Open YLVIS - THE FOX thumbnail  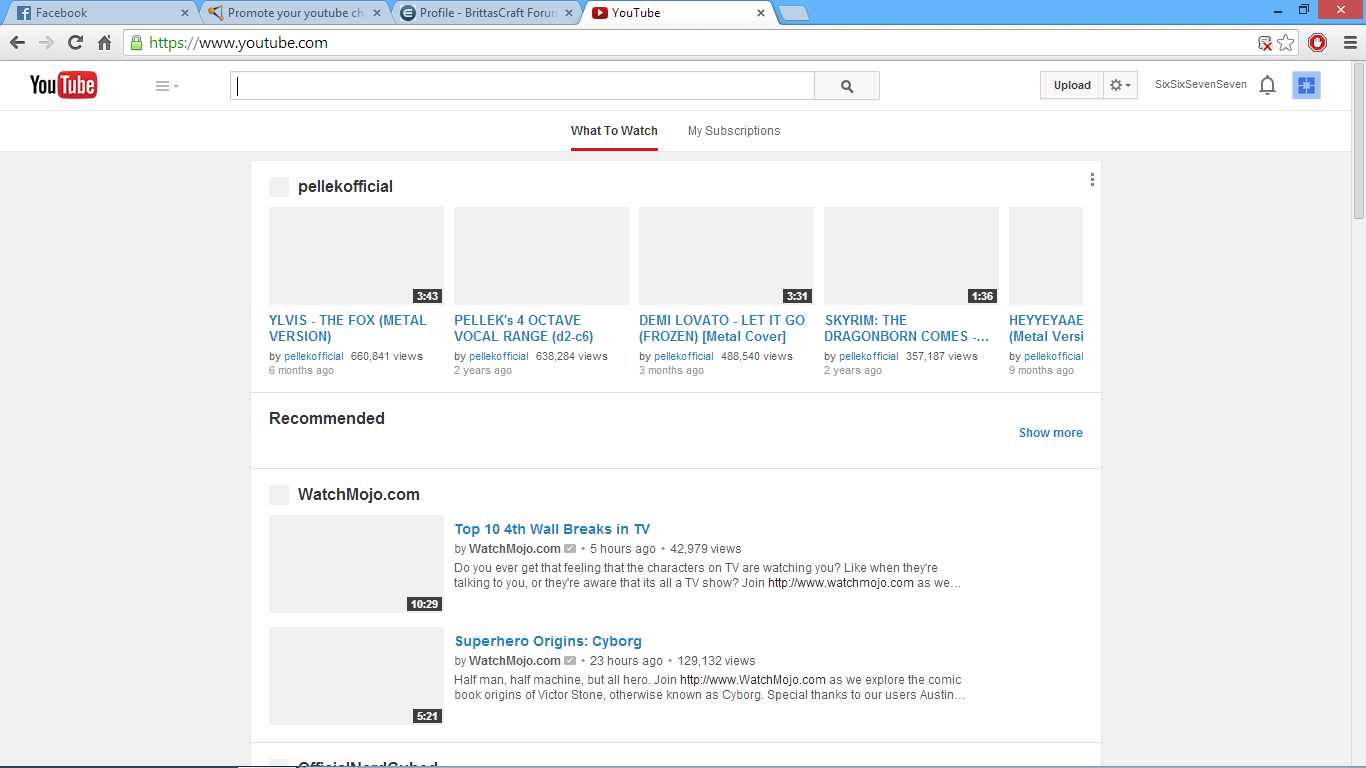(356, 256)
